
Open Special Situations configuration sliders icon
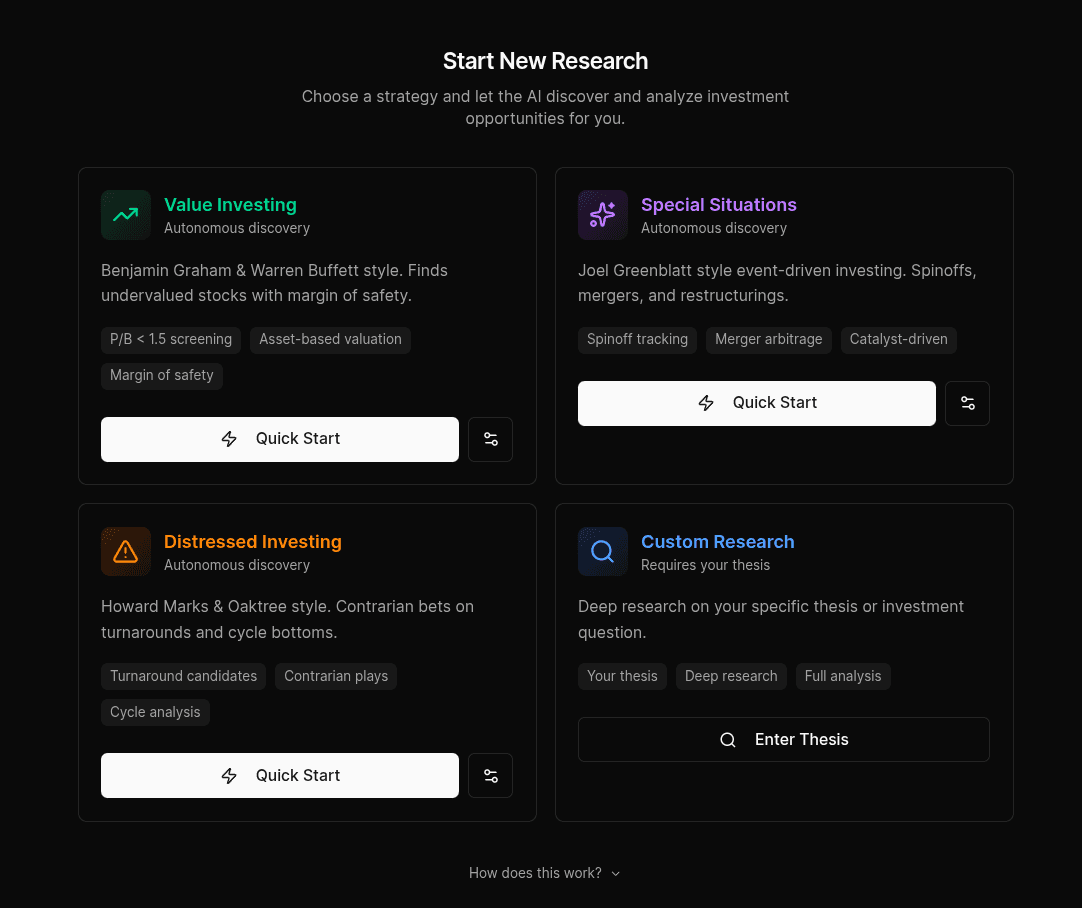(967, 403)
